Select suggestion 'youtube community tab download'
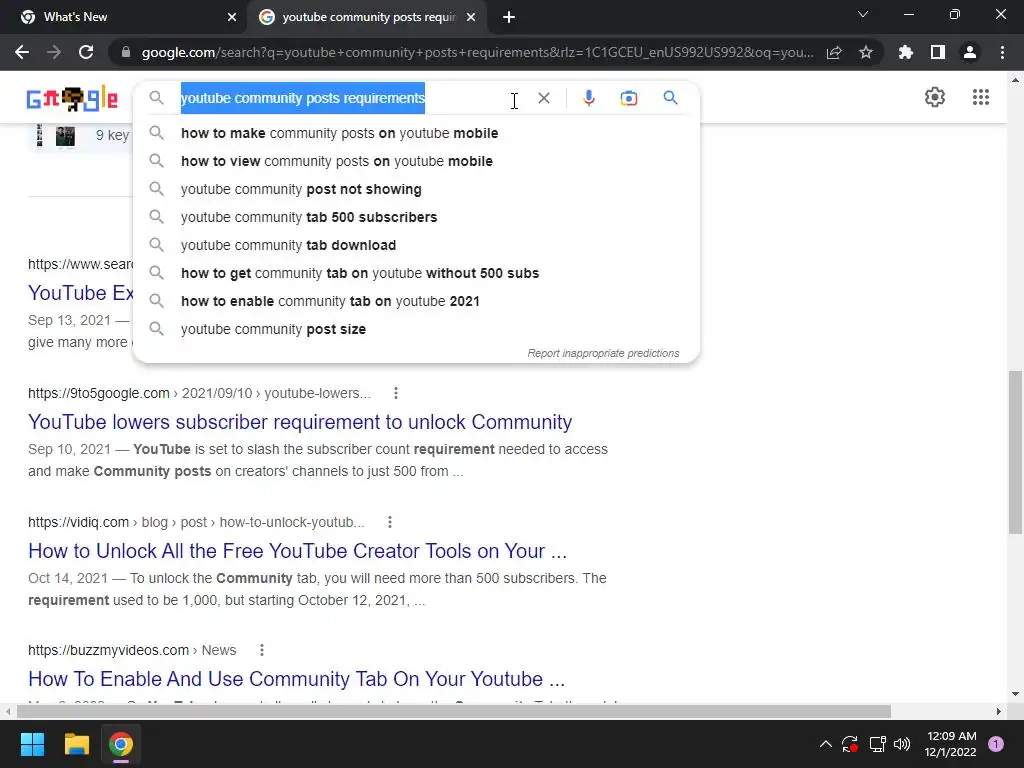The width and height of the screenshot is (1024, 768). click(416, 246)
